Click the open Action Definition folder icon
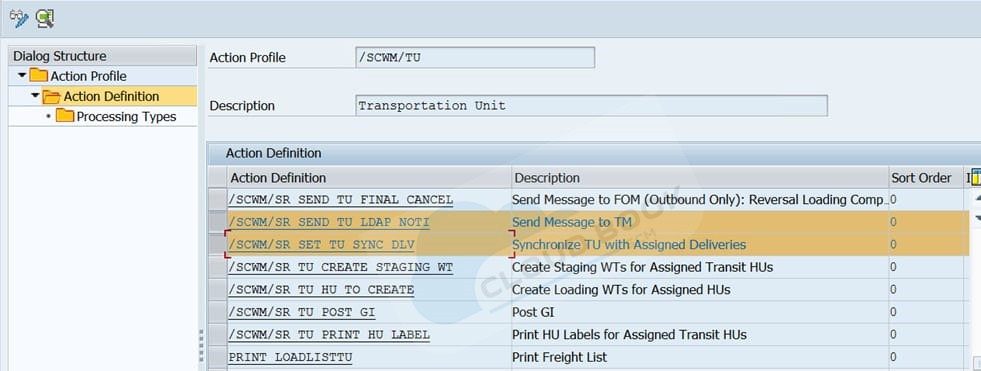Image resolution: width=981 pixels, height=371 pixels. coord(51,96)
